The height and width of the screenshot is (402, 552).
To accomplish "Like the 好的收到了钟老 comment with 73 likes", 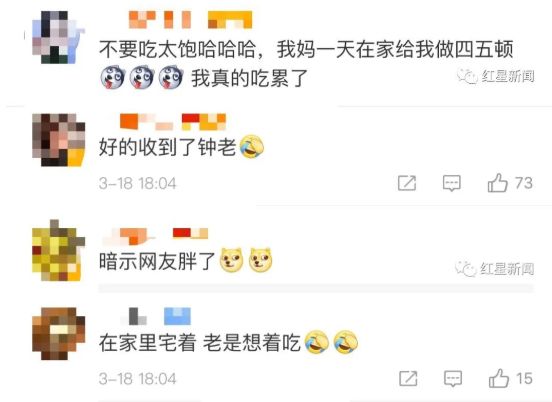I will pyautogui.click(x=497, y=183).
